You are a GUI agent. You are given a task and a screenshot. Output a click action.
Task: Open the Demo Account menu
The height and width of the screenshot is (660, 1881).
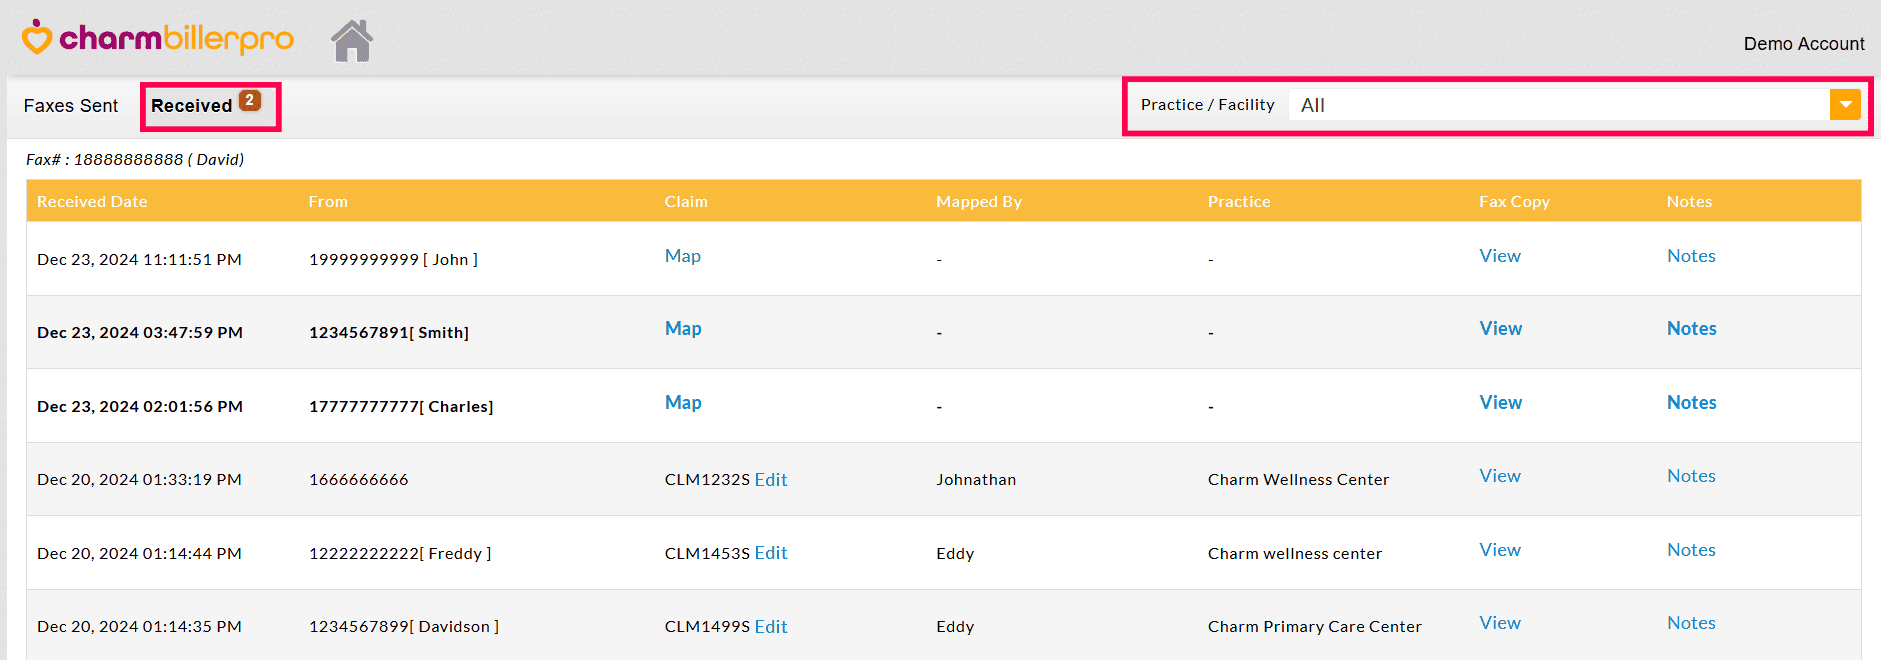[1803, 44]
